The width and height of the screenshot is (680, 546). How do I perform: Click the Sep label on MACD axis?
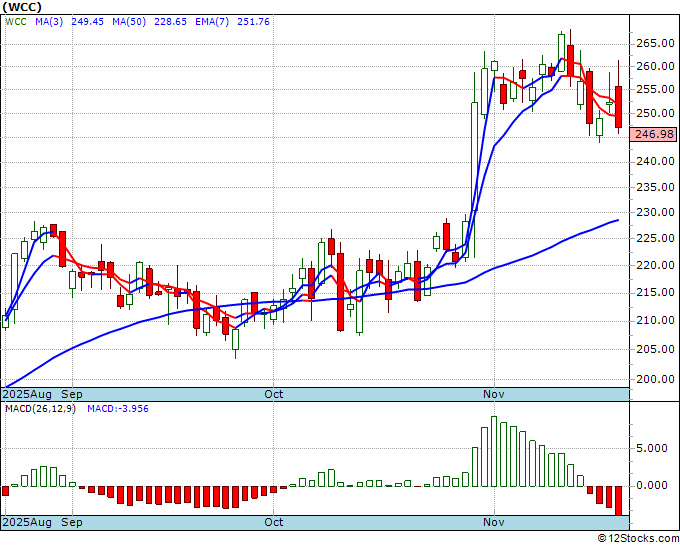(x=72, y=522)
